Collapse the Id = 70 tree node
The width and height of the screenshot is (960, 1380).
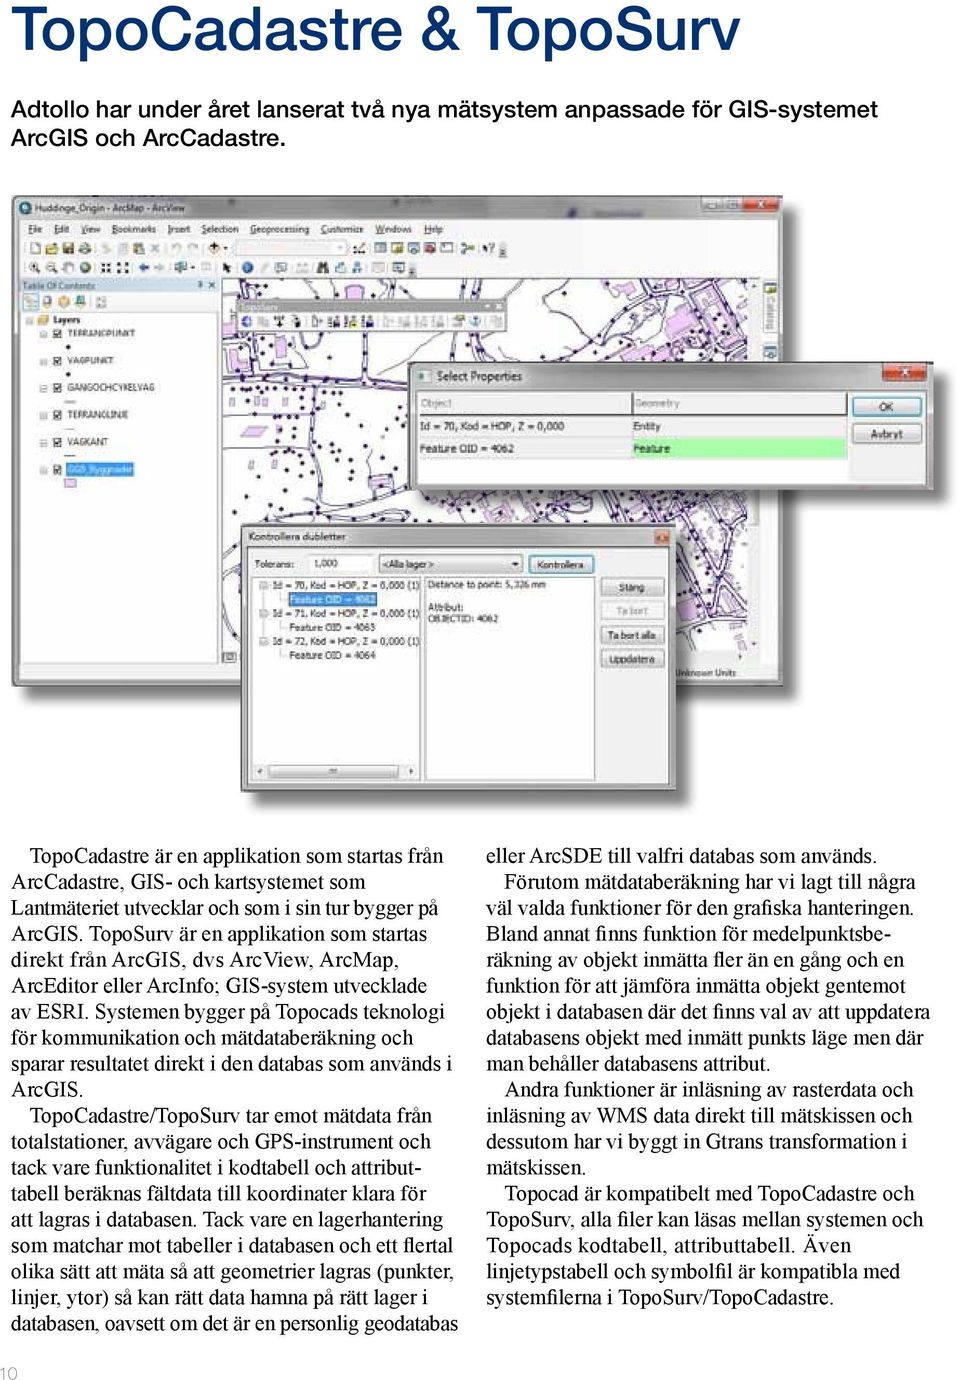coord(263,585)
